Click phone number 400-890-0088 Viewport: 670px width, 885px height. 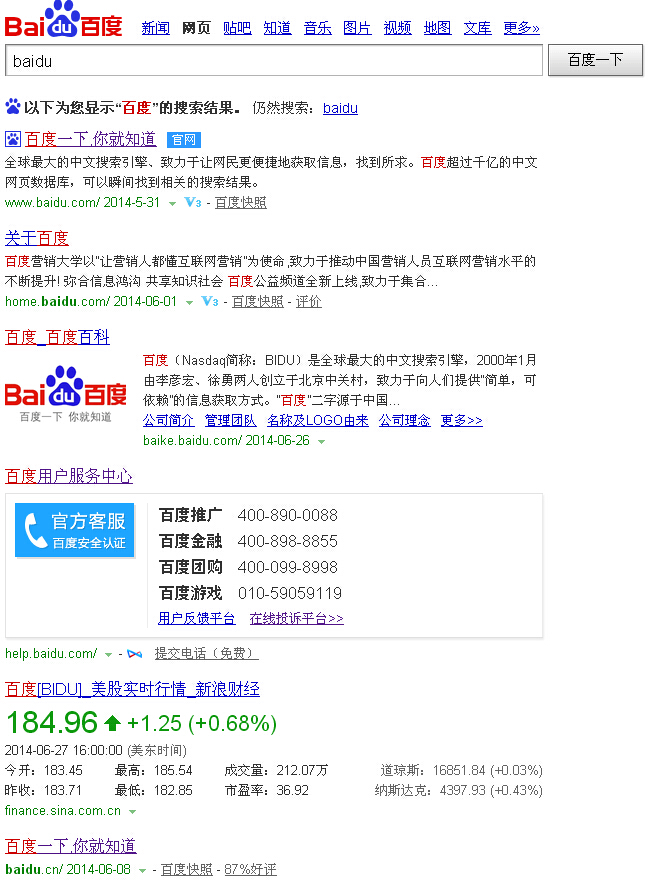pos(287,515)
